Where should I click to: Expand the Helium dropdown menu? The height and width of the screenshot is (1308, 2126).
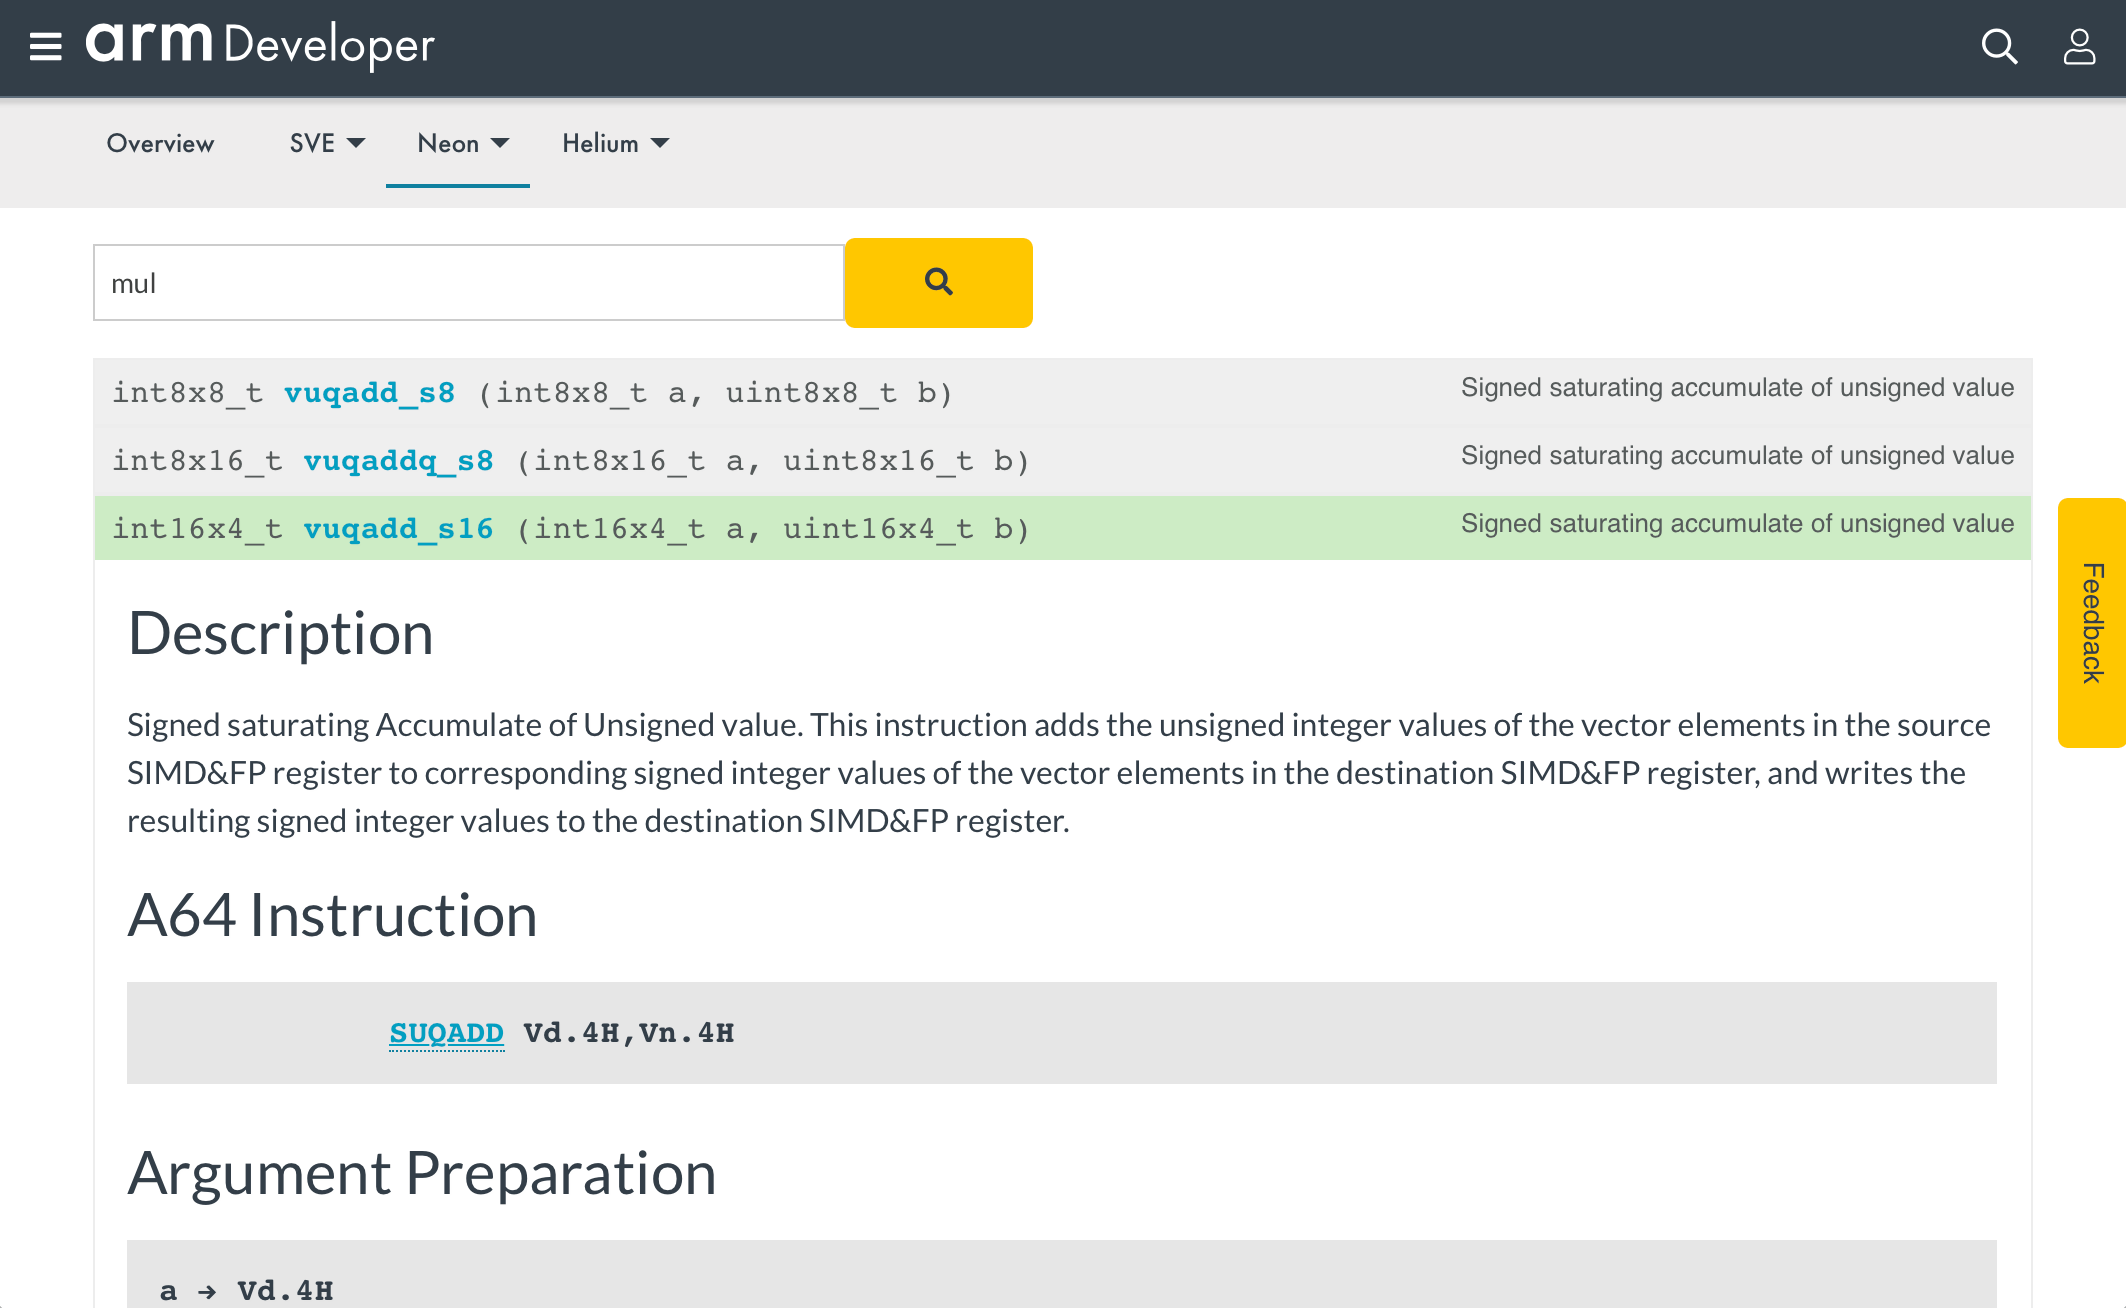[615, 144]
